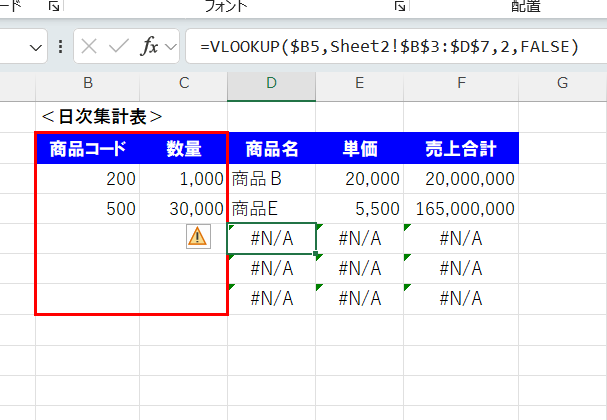The height and width of the screenshot is (420, 607).
Task: Click the 商品 B cell
Action: 272,179
